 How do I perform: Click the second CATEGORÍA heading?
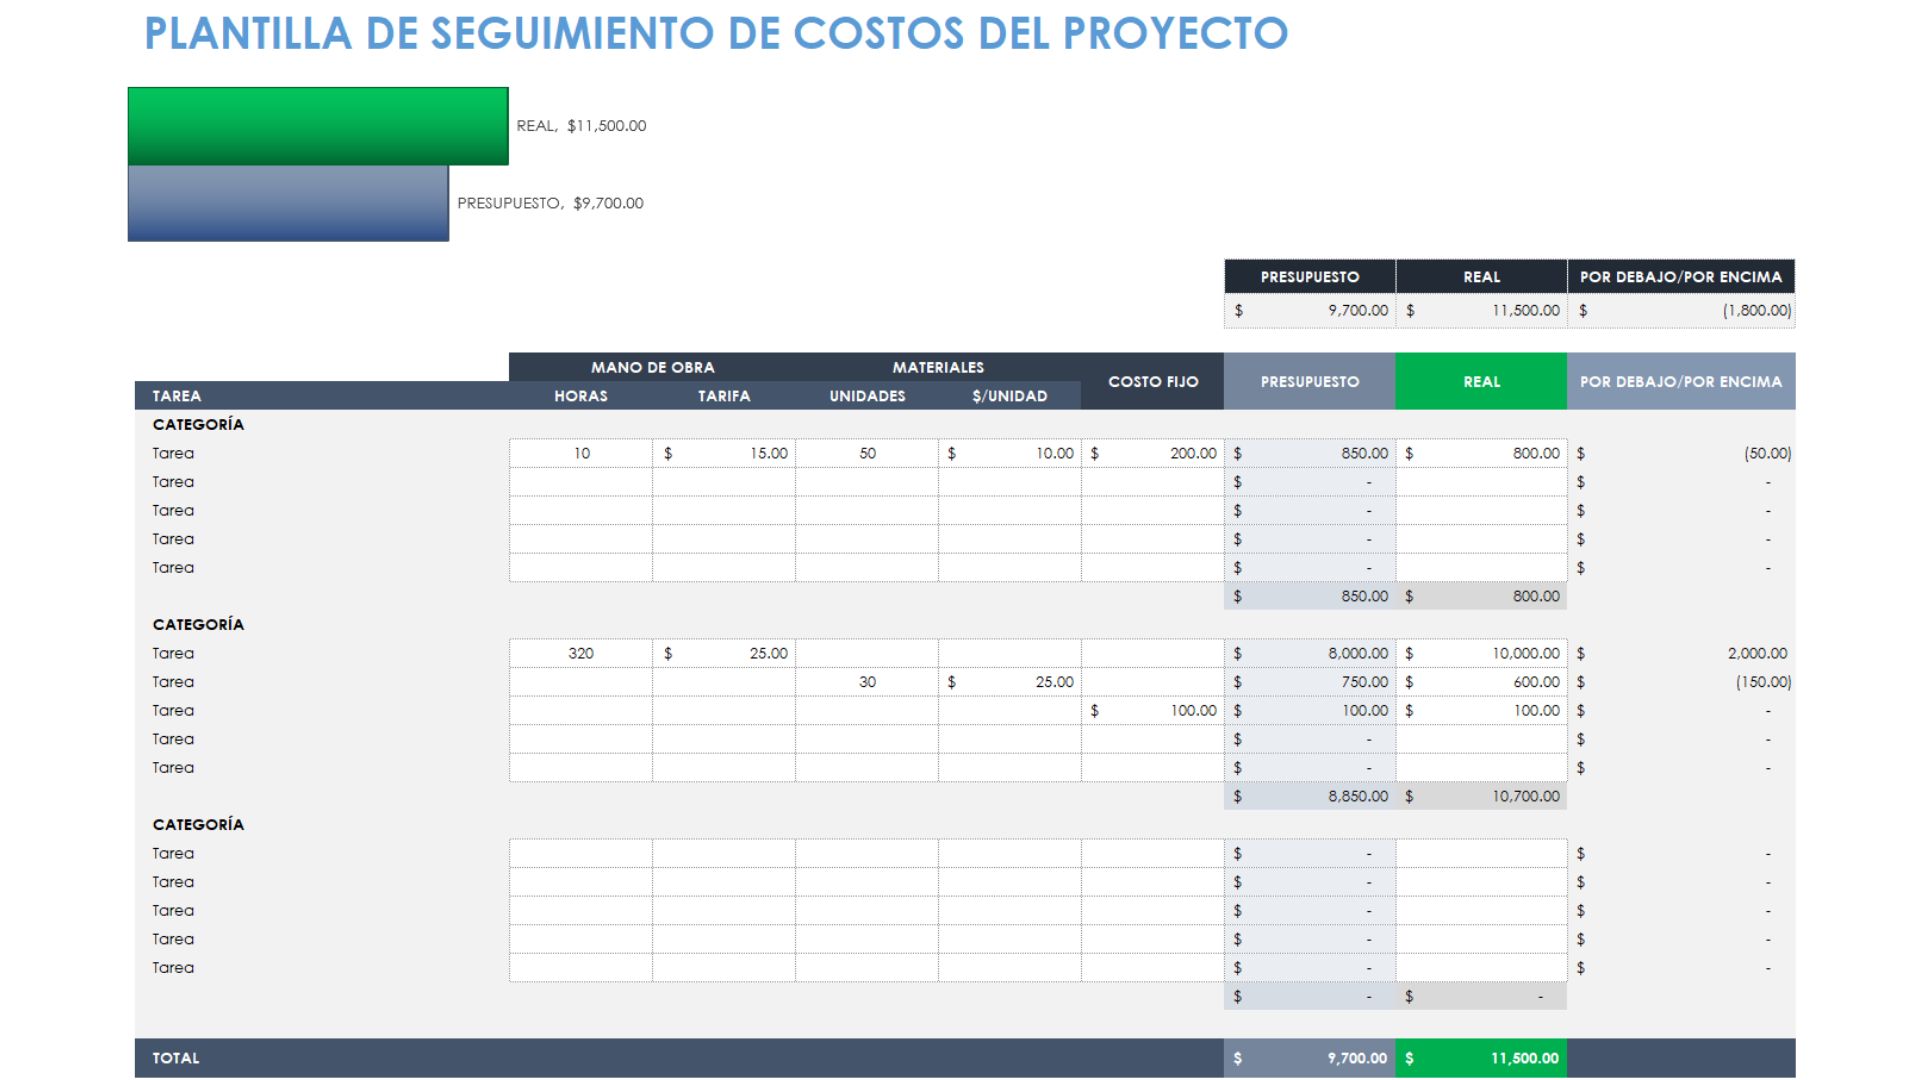[198, 624]
